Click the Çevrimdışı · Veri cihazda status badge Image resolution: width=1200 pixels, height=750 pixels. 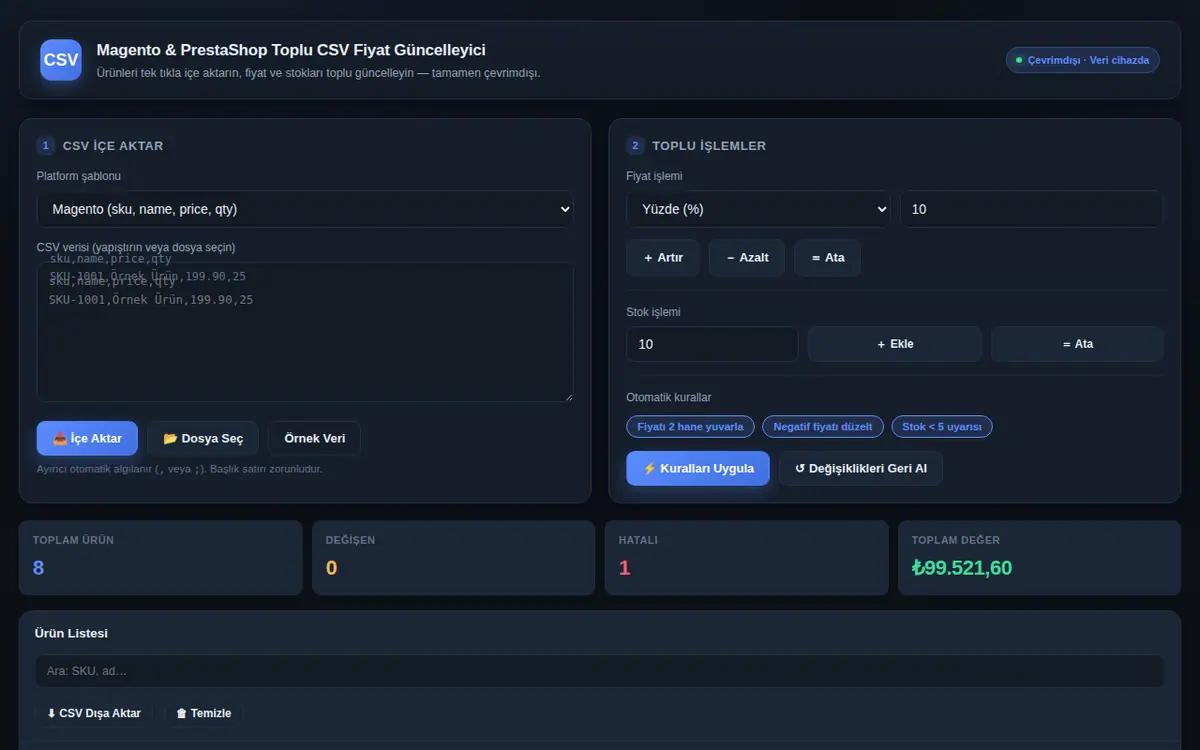1082,60
